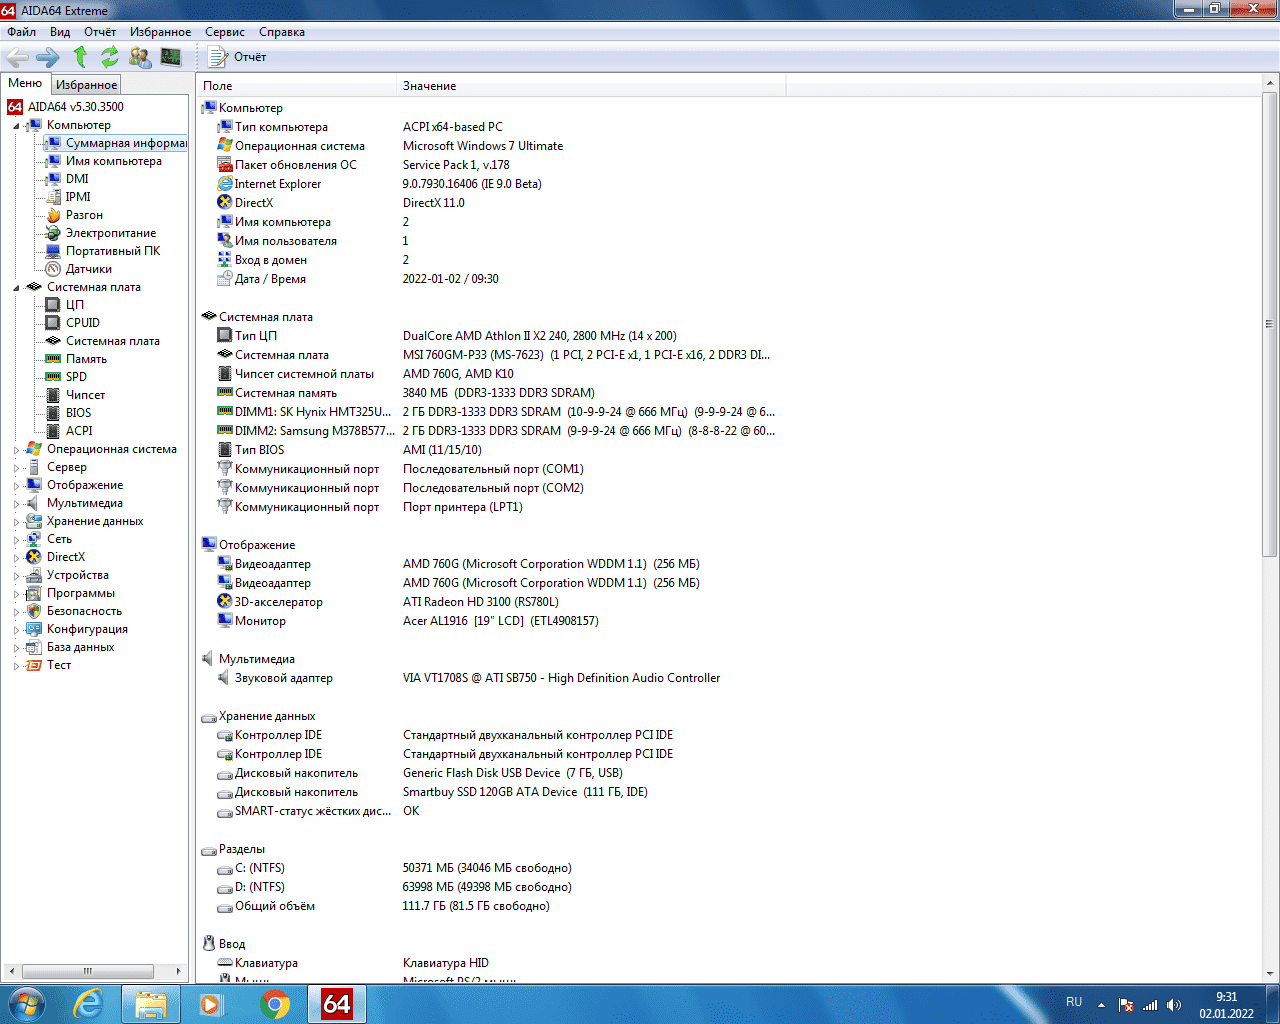Image resolution: width=1280 pixels, height=1024 pixels.
Task: Click the network icon in system tray
Action: 1150,1005
